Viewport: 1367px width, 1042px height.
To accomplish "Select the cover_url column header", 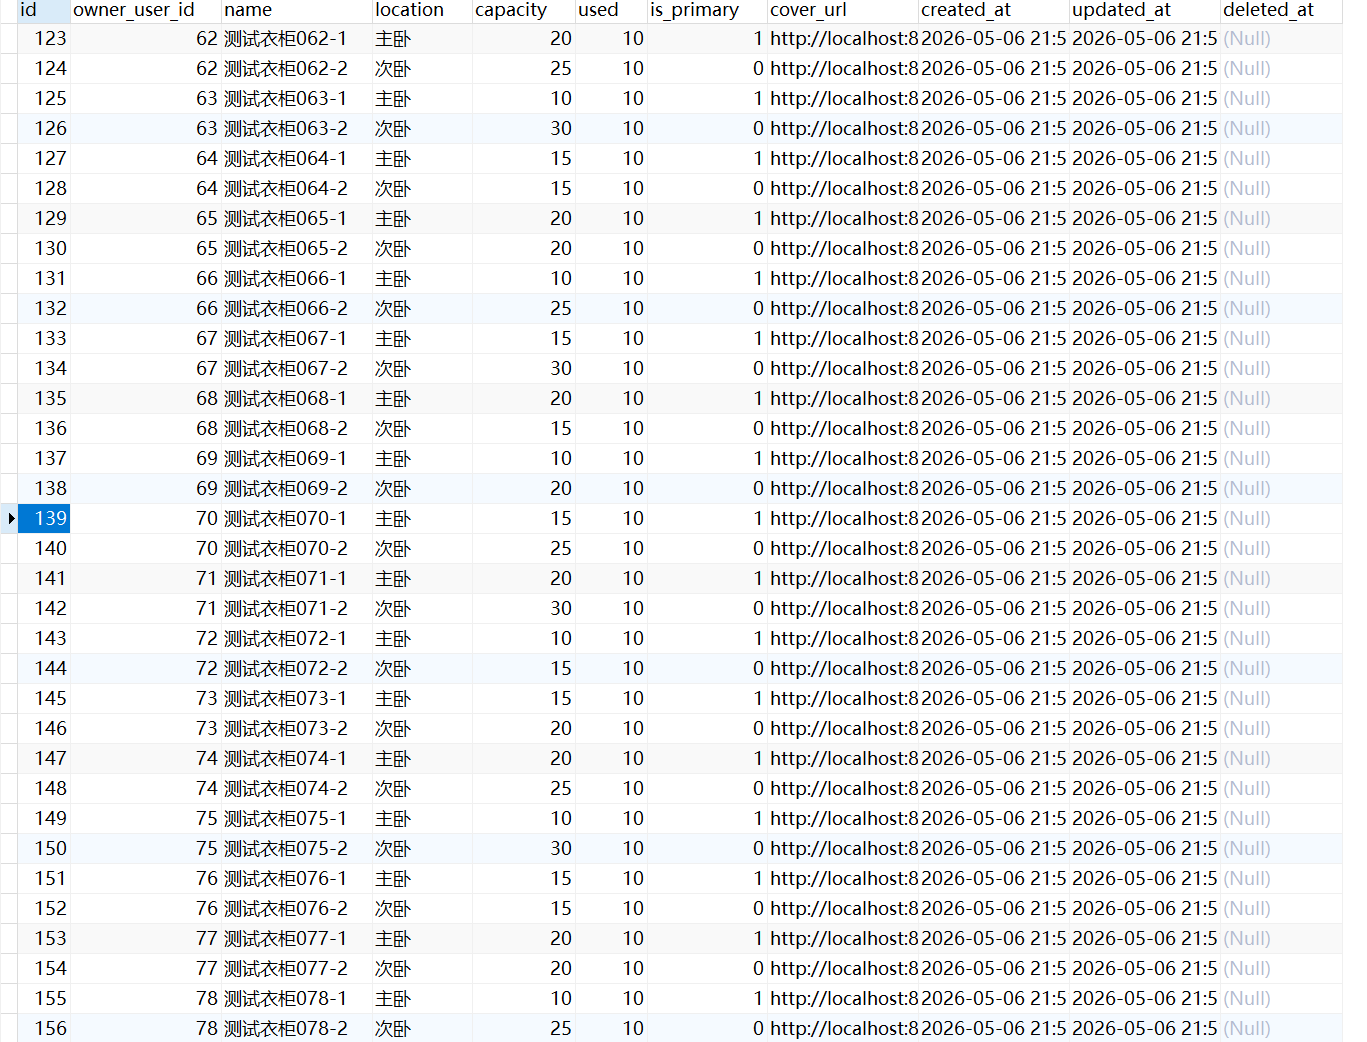I will pyautogui.click(x=843, y=10).
